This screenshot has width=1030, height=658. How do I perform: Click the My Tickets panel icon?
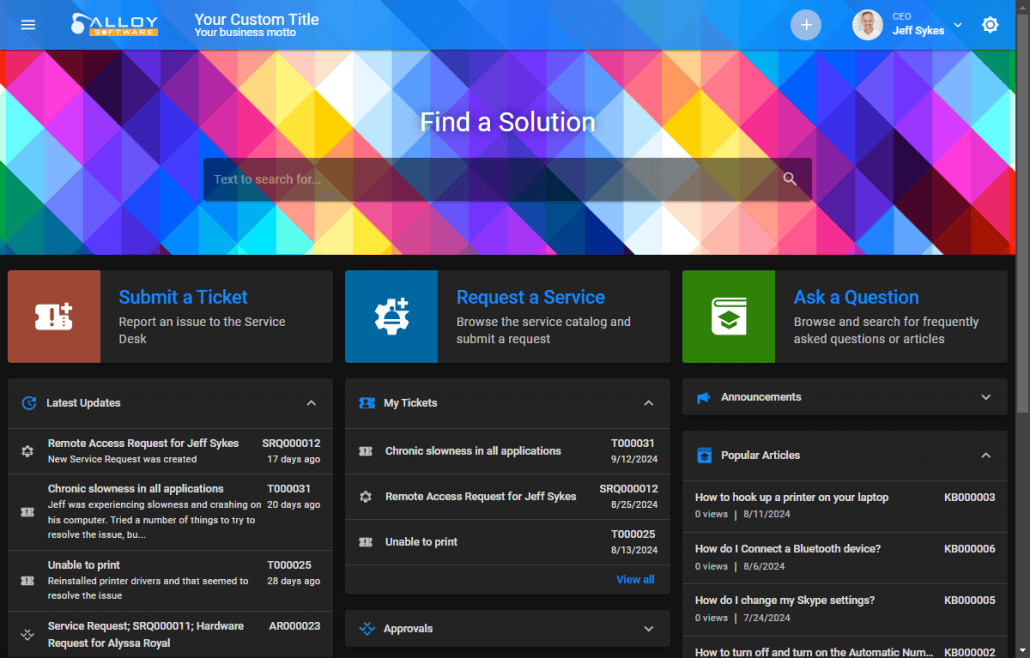366,402
